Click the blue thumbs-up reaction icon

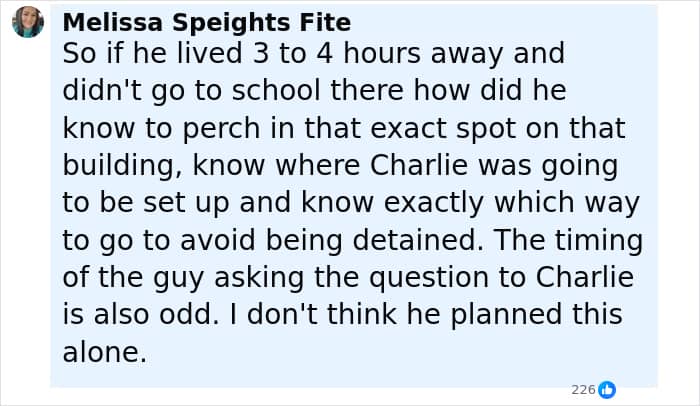607,389
